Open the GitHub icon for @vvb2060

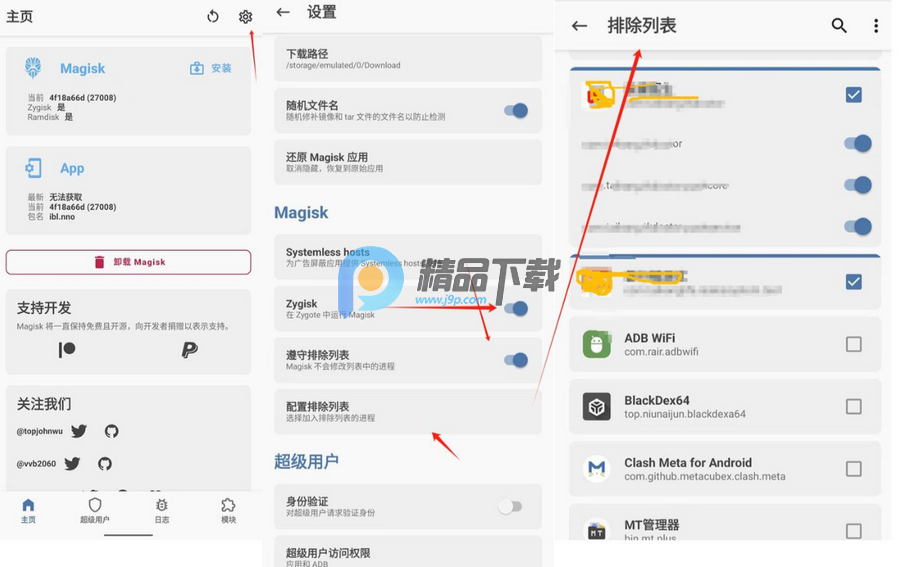(104, 464)
